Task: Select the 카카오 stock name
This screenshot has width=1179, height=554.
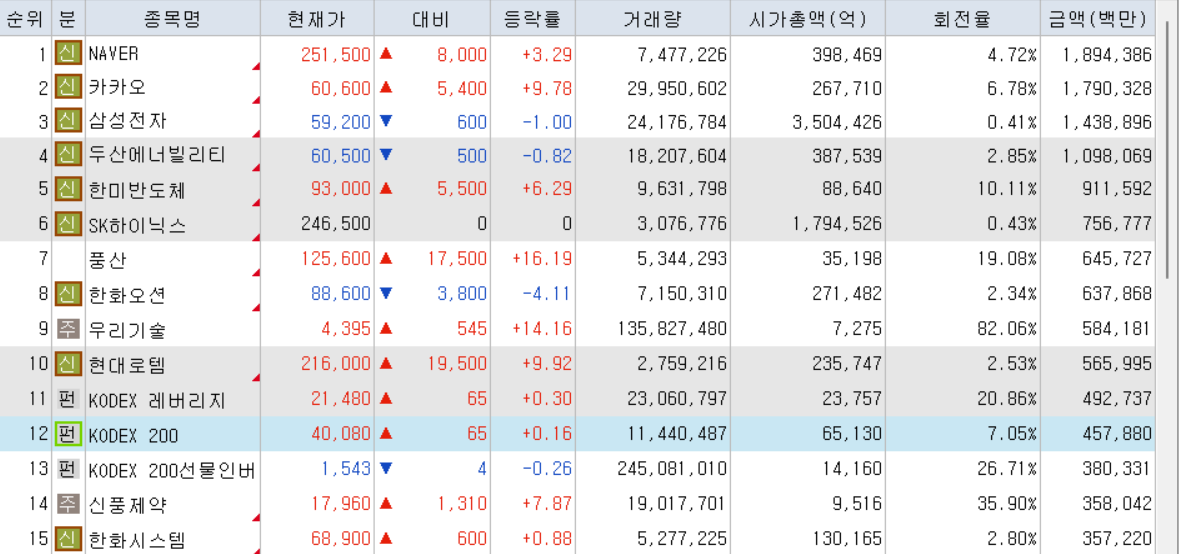Action: coord(117,88)
